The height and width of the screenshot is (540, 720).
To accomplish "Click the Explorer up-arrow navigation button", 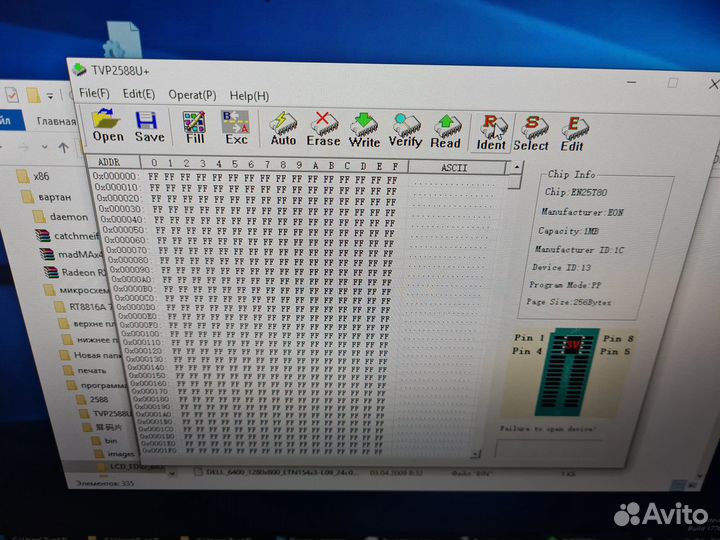I will (63, 147).
